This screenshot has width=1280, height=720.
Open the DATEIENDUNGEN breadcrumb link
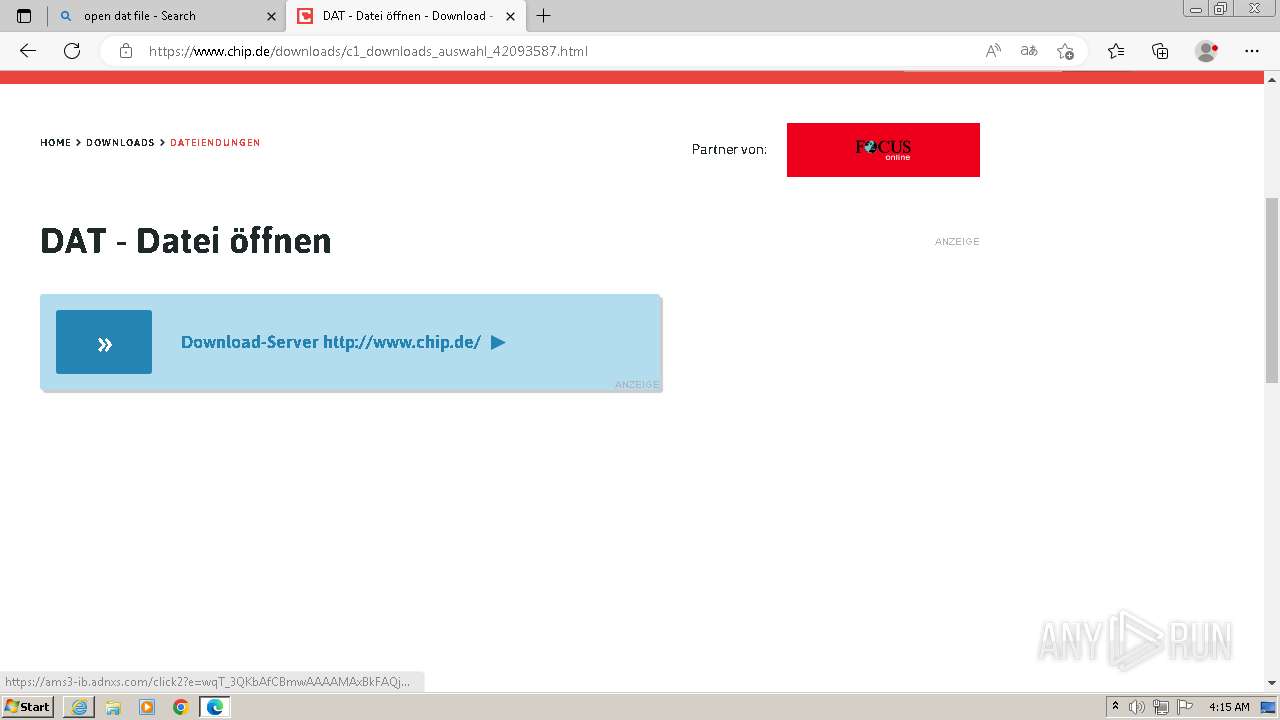[215, 143]
